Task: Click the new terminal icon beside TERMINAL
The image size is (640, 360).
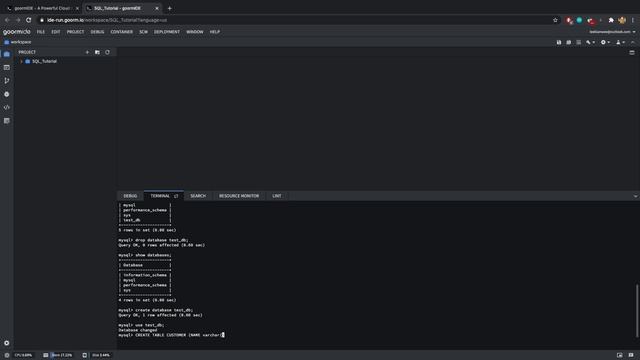Action: coord(176,196)
